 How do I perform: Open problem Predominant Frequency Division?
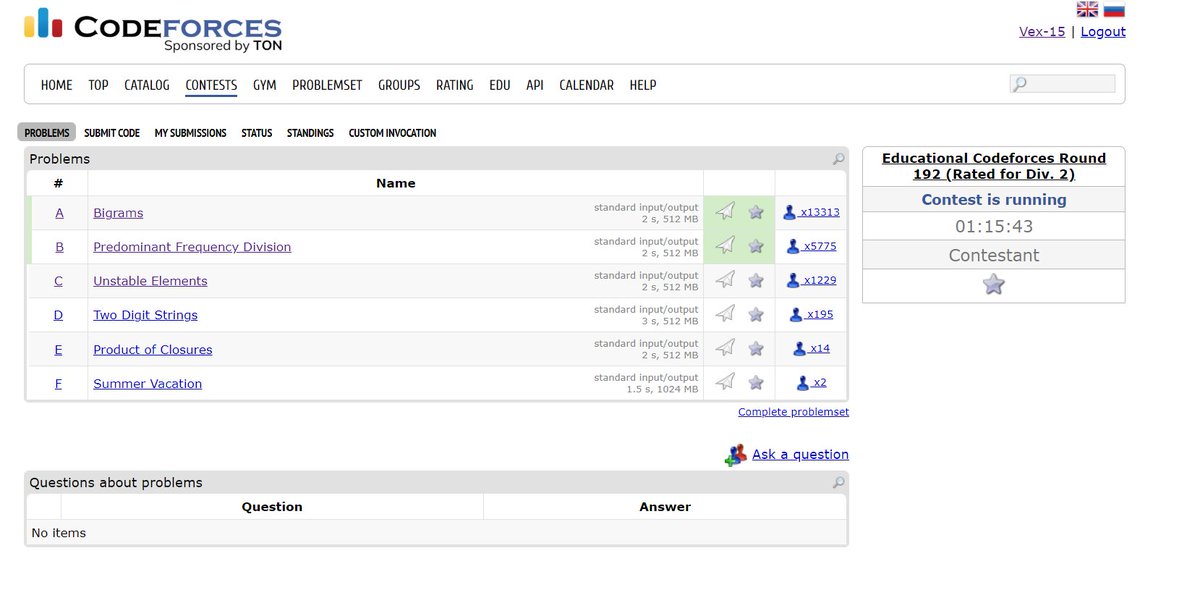pos(192,247)
